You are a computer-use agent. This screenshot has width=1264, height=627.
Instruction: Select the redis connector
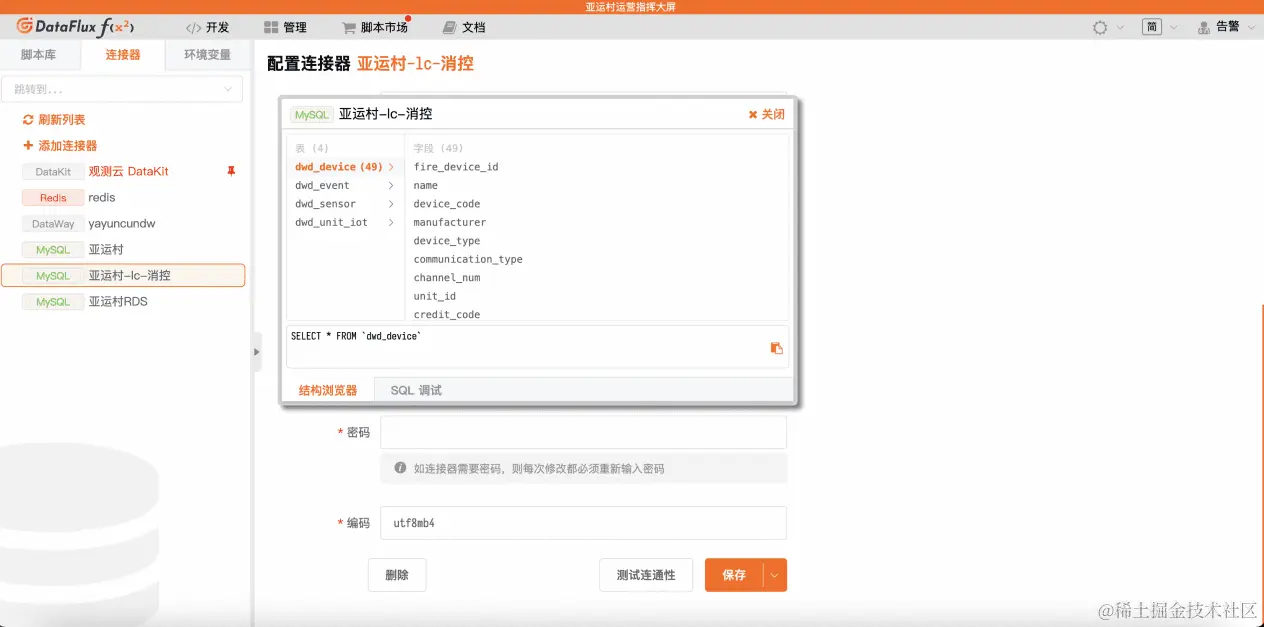(122, 198)
